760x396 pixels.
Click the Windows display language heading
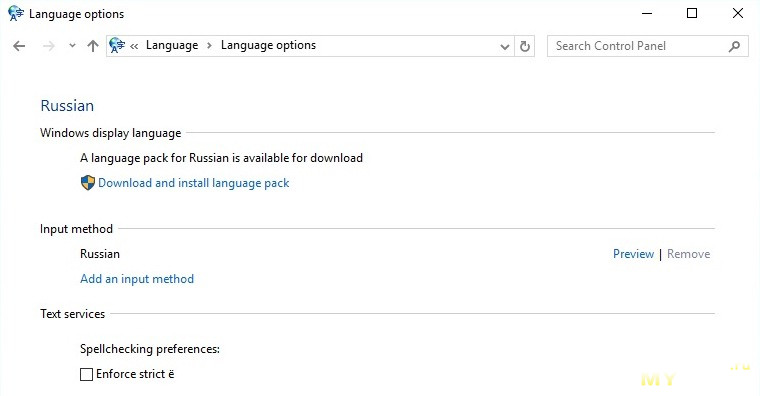111,133
